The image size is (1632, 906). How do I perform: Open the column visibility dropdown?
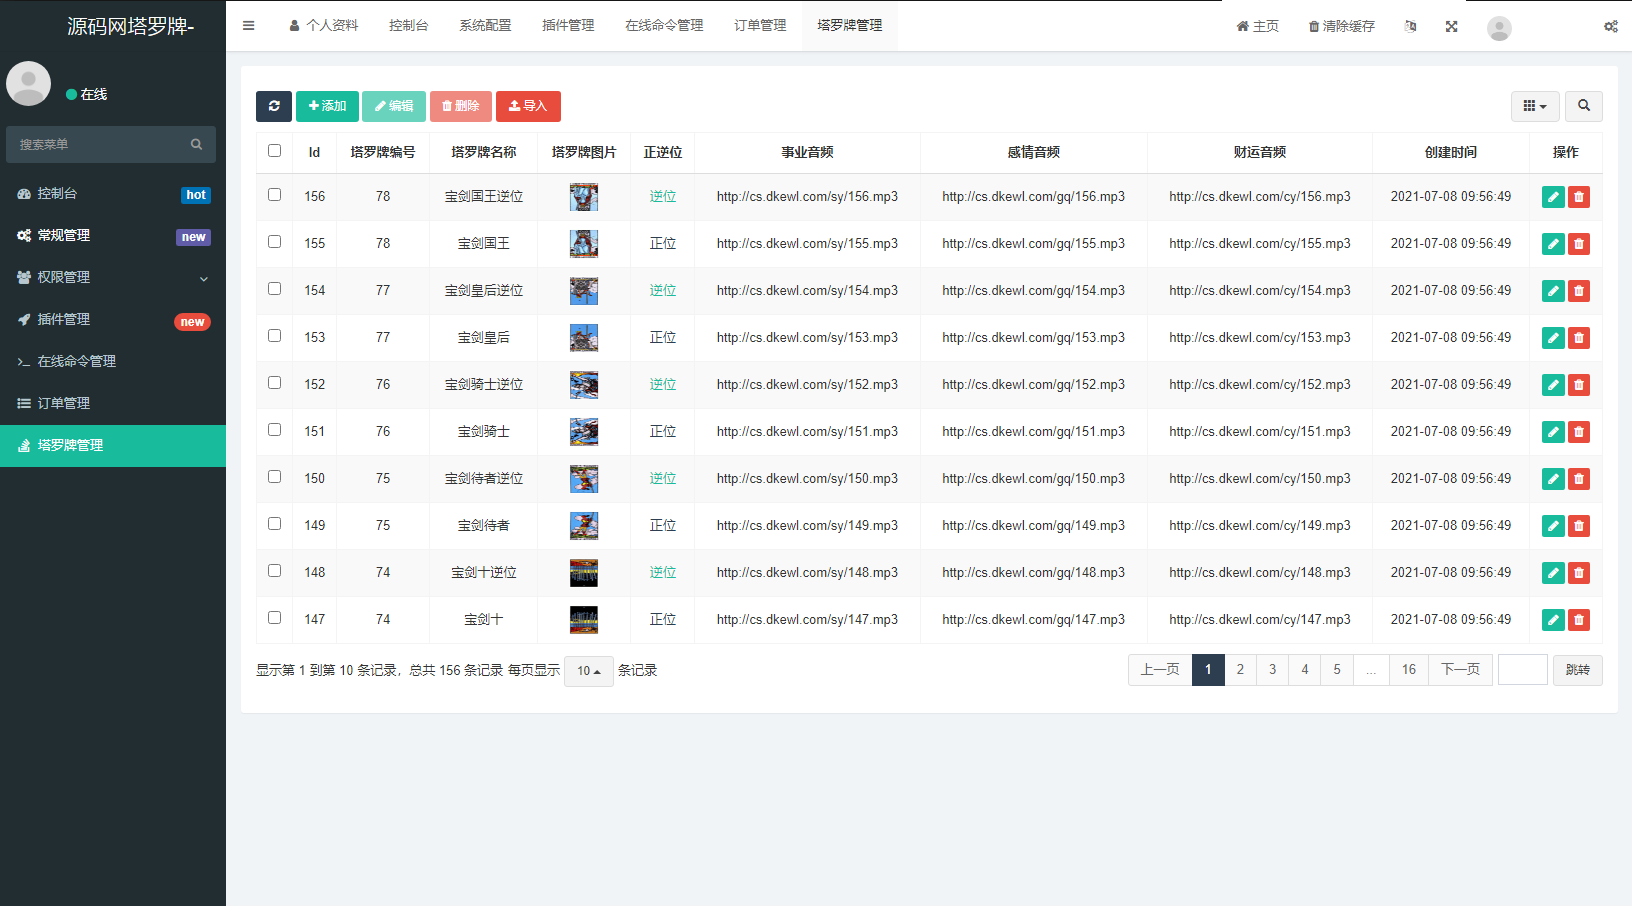[1535, 106]
